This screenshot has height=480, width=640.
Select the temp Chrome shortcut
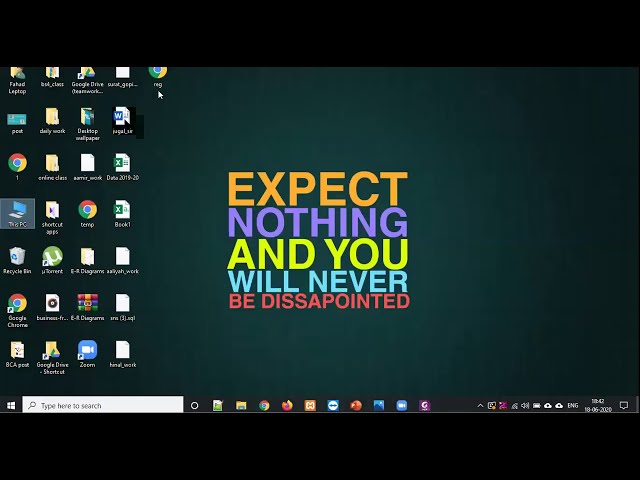[x=87, y=214]
